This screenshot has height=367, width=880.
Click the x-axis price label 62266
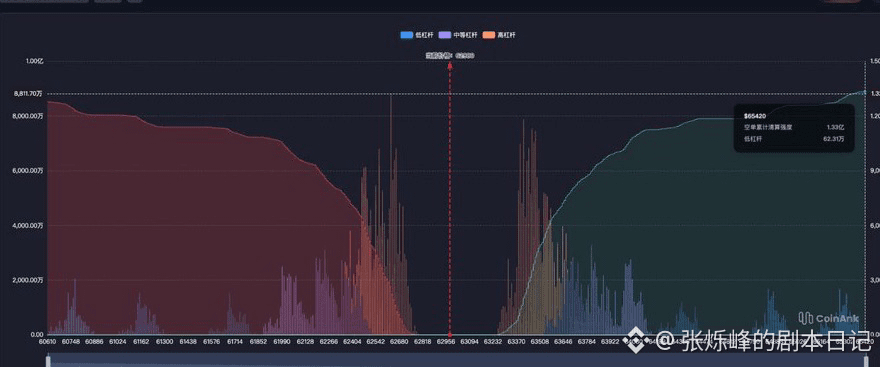(x=329, y=342)
